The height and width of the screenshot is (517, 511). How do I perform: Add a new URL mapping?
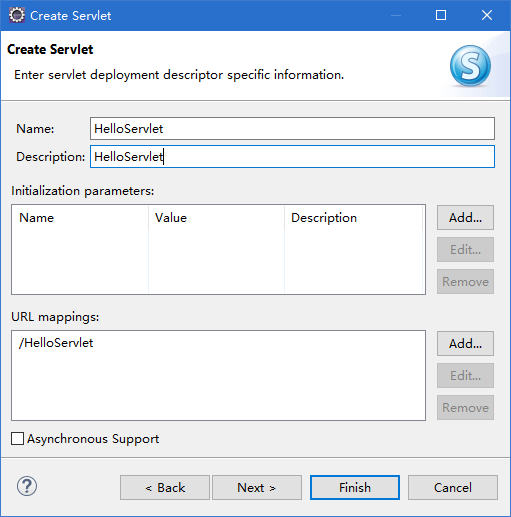pyautogui.click(x=465, y=344)
